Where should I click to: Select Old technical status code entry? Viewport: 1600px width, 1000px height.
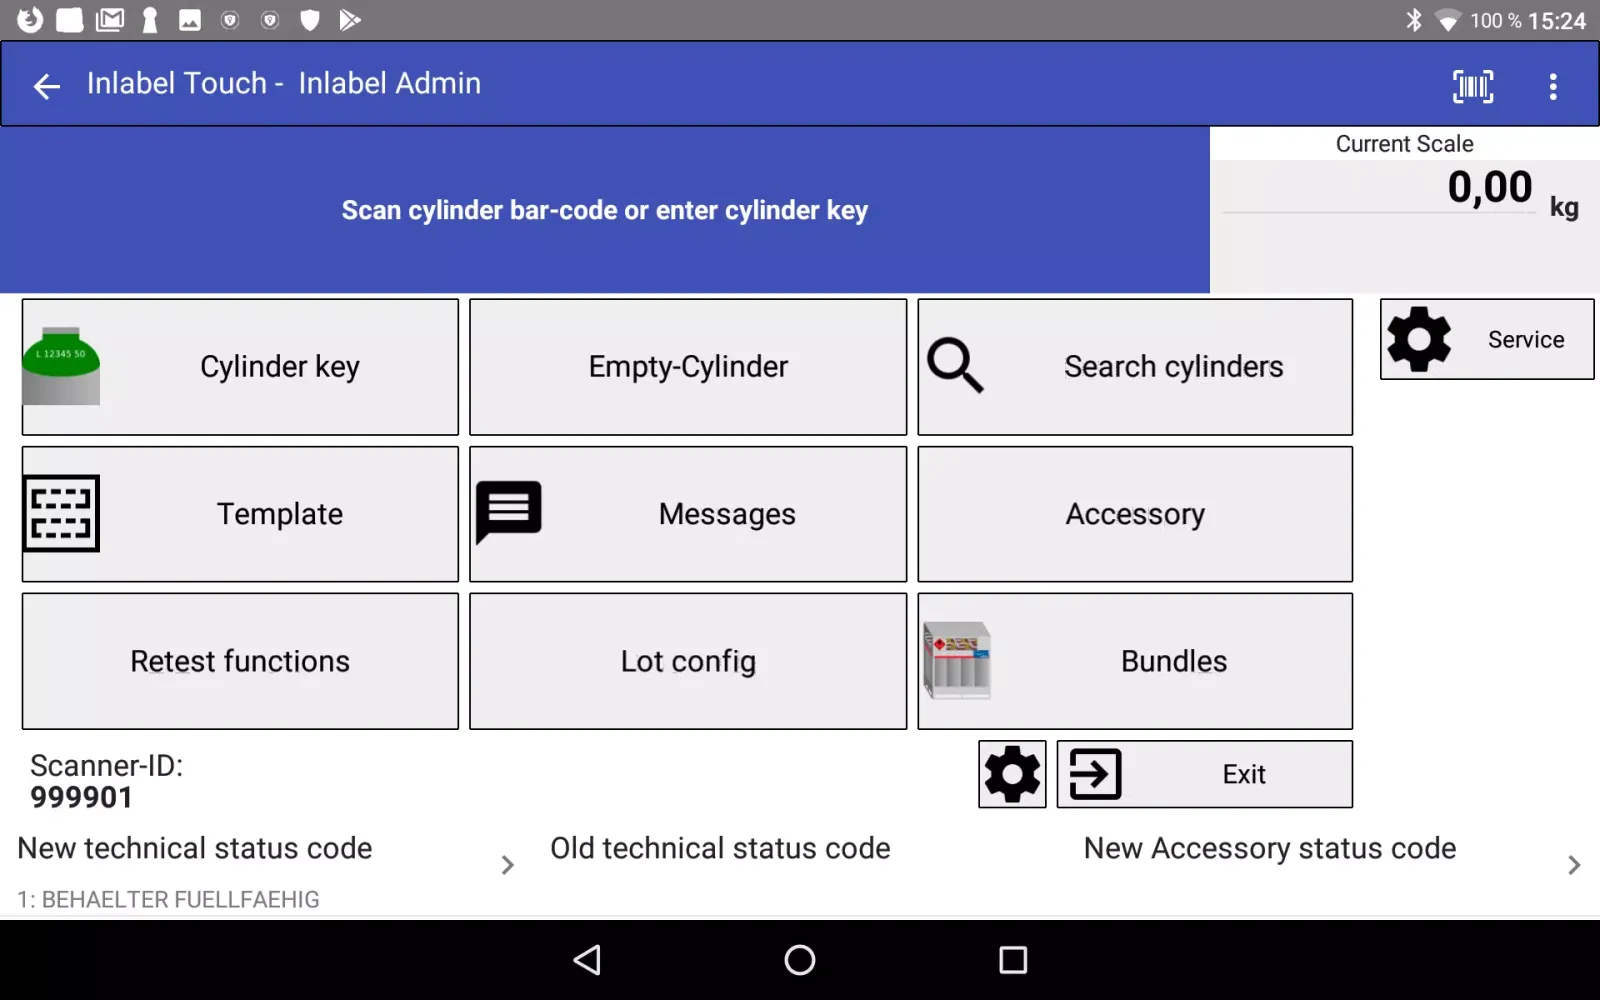click(x=720, y=848)
